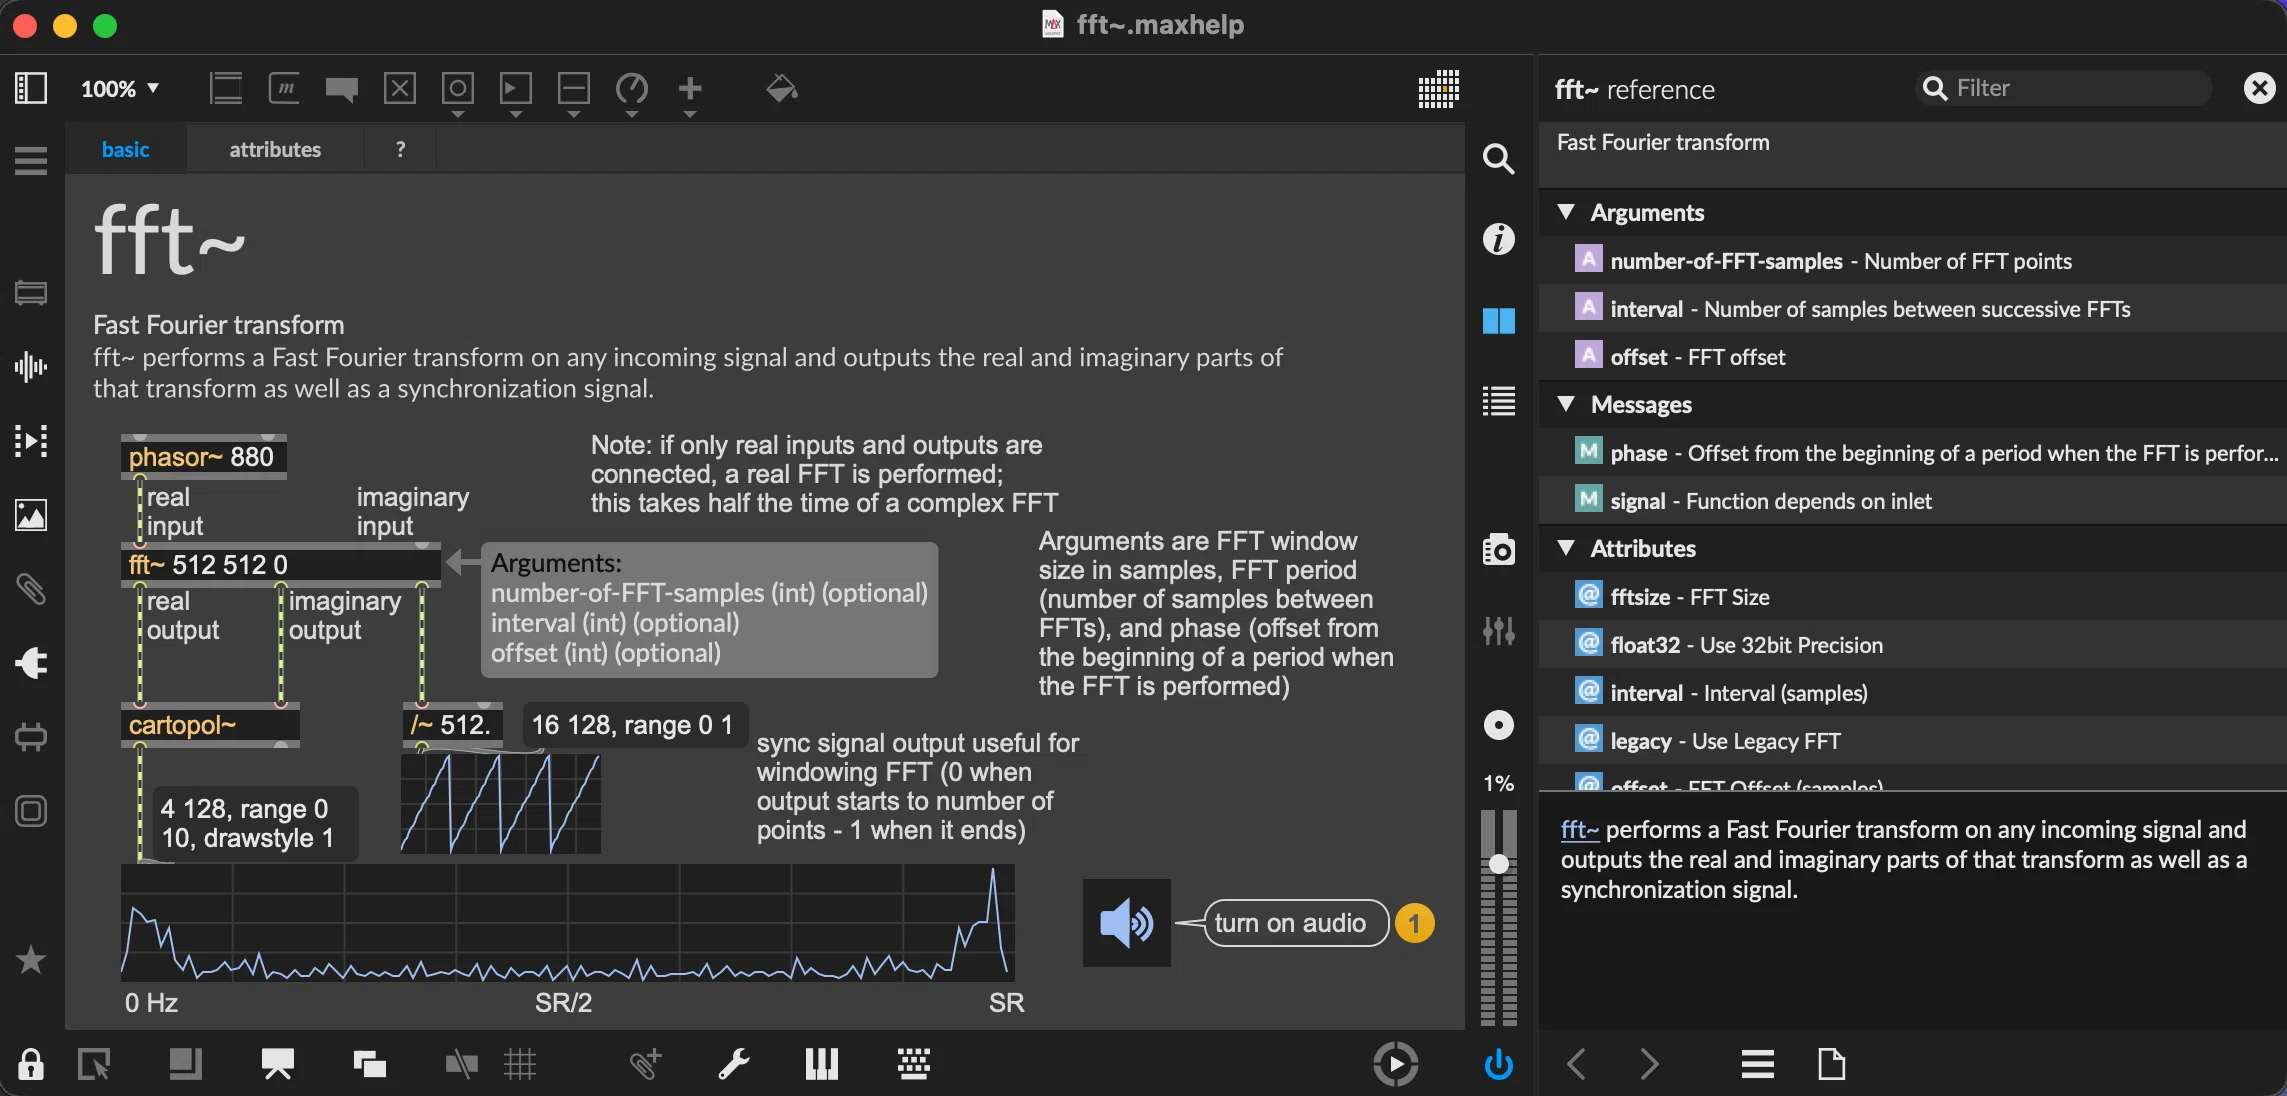Open the 100% zoom dropdown
2287x1096 pixels.
[x=120, y=88]
